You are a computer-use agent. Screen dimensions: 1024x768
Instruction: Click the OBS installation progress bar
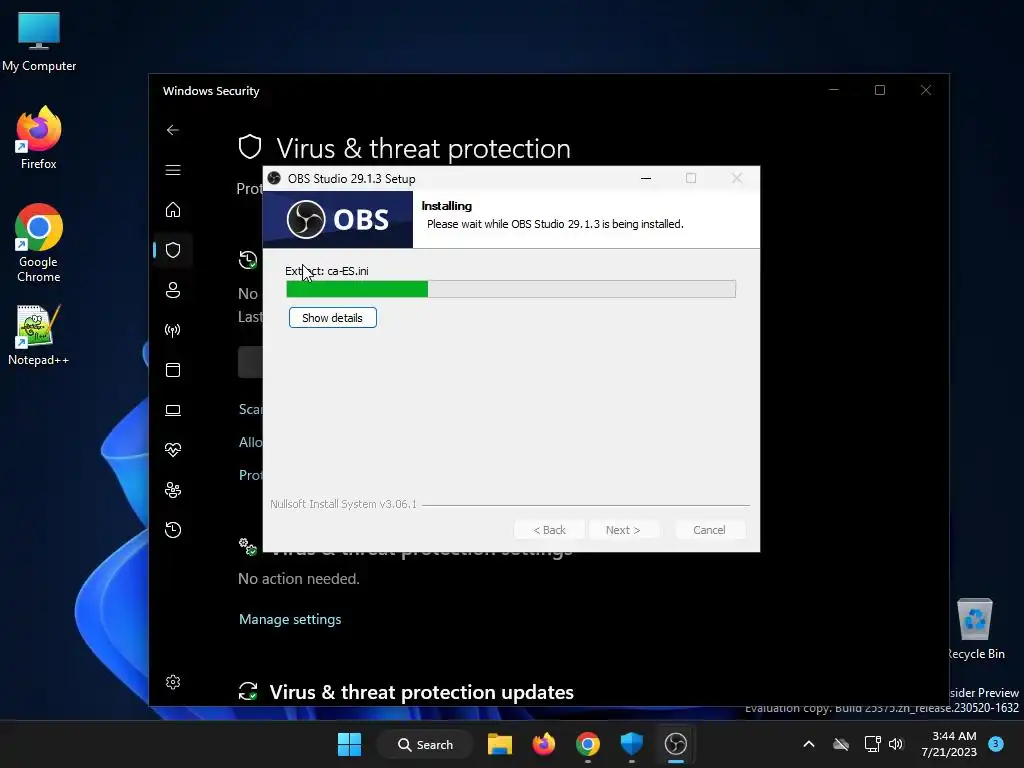coord(511,289)
